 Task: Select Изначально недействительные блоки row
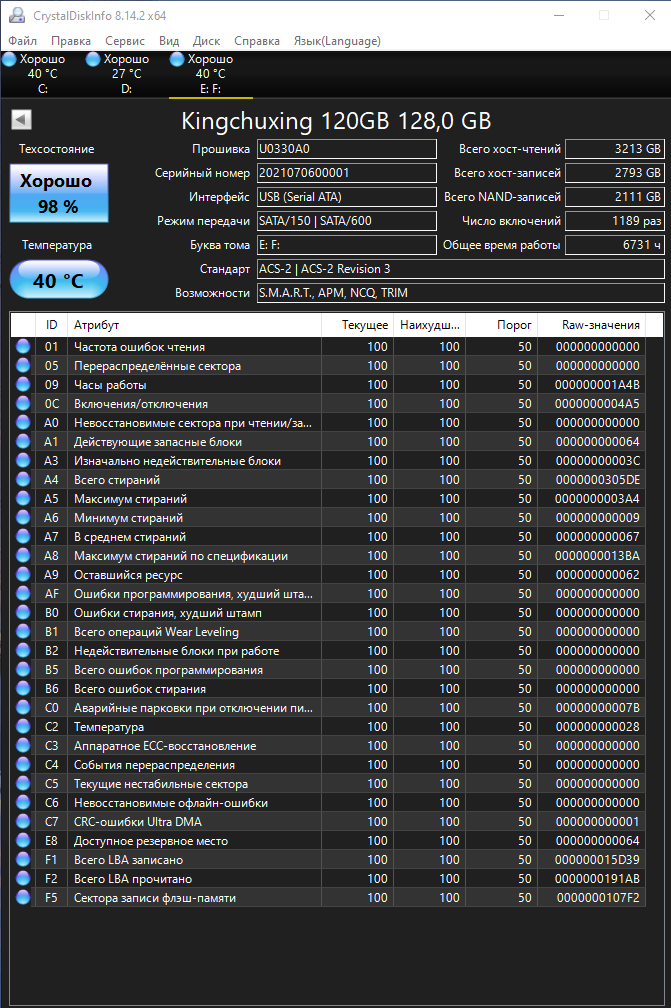pyautogui.click(x=328, y=460)
